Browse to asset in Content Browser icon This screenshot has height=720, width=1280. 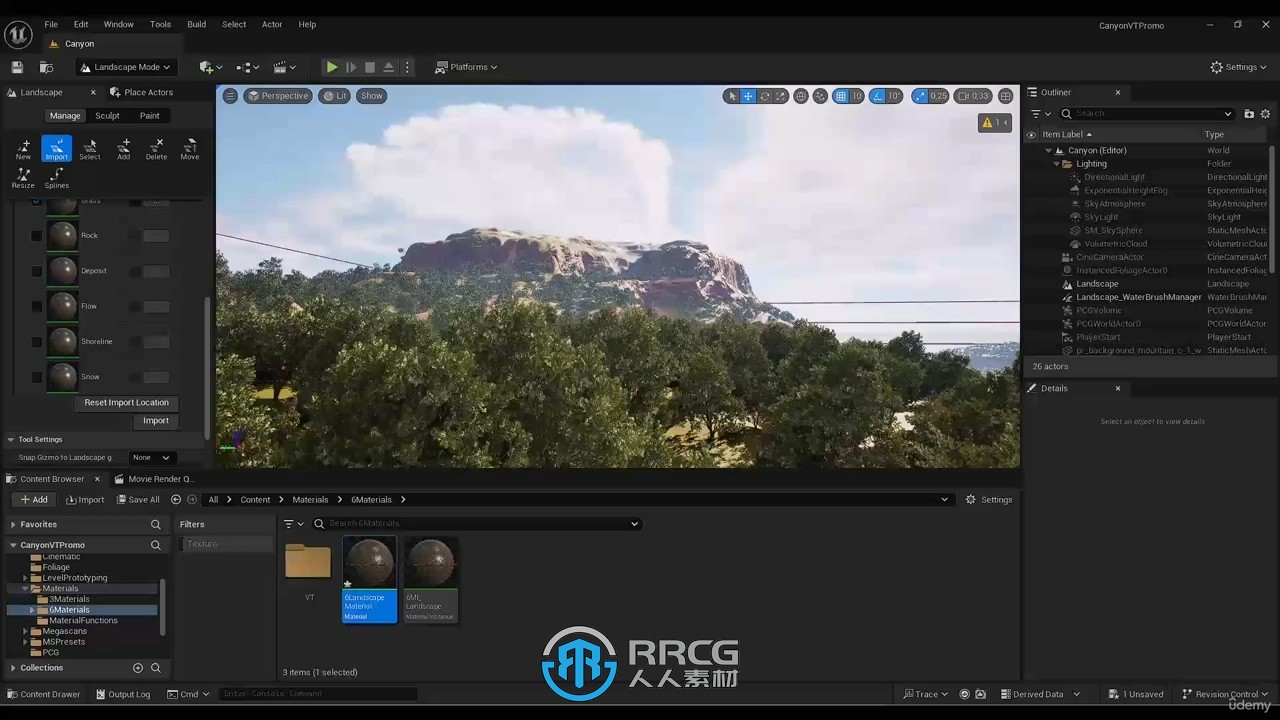[x=46, y=67]
